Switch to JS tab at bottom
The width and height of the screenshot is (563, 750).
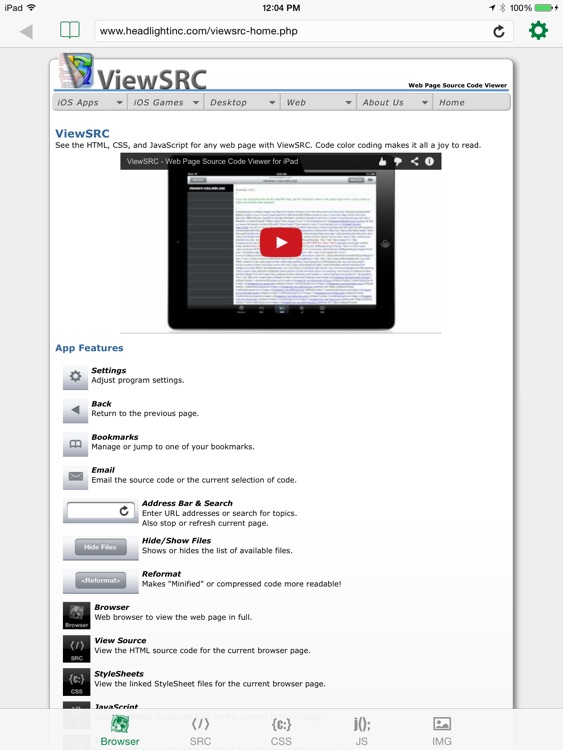pyautogui.click(x=362, y=731)
